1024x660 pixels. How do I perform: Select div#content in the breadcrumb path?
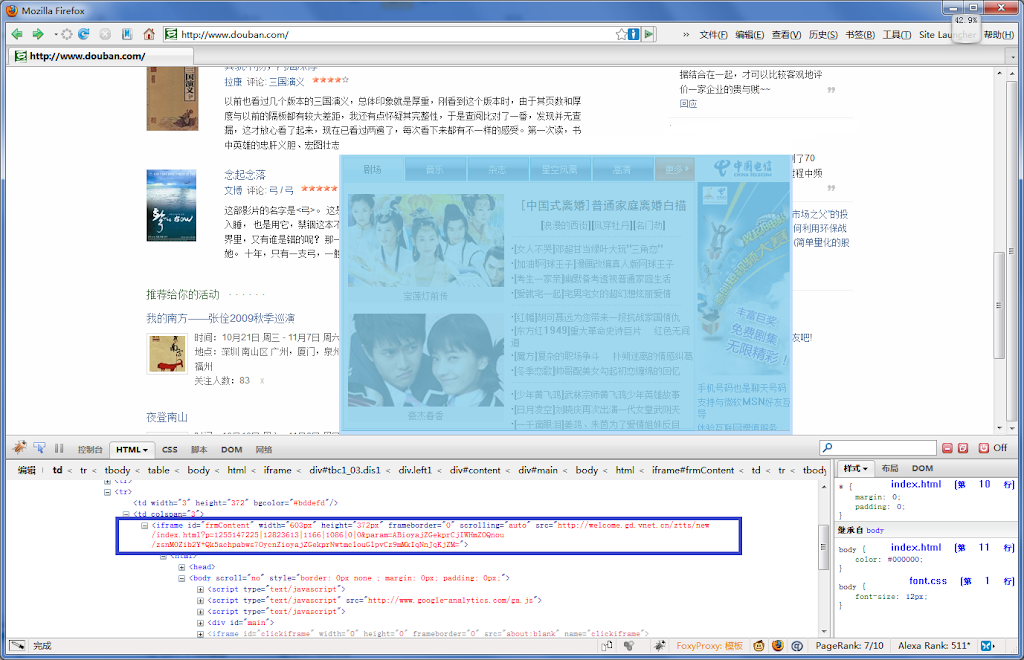tap(475, 470)
